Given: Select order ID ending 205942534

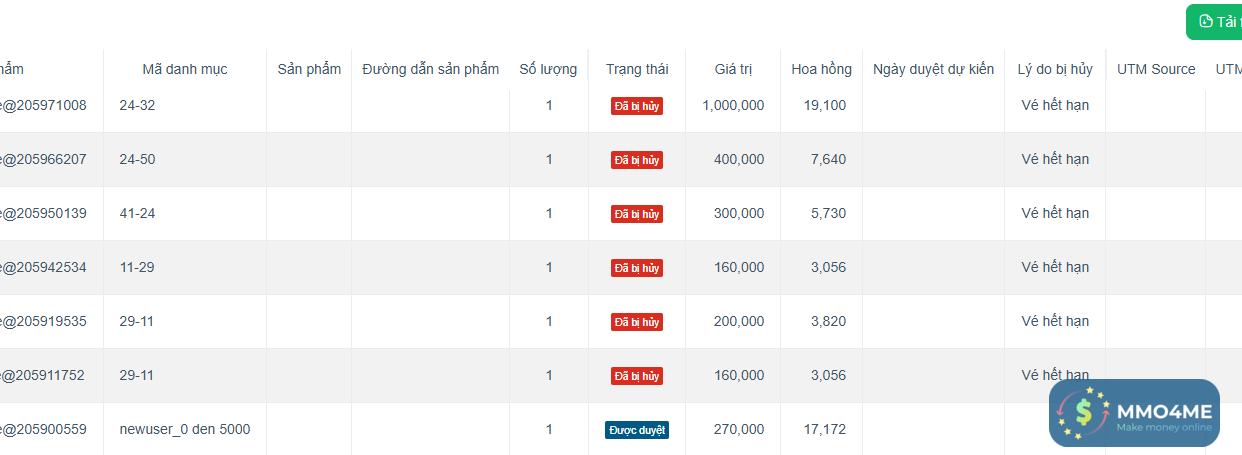Looking at the screenshot, I should (43, 267).
